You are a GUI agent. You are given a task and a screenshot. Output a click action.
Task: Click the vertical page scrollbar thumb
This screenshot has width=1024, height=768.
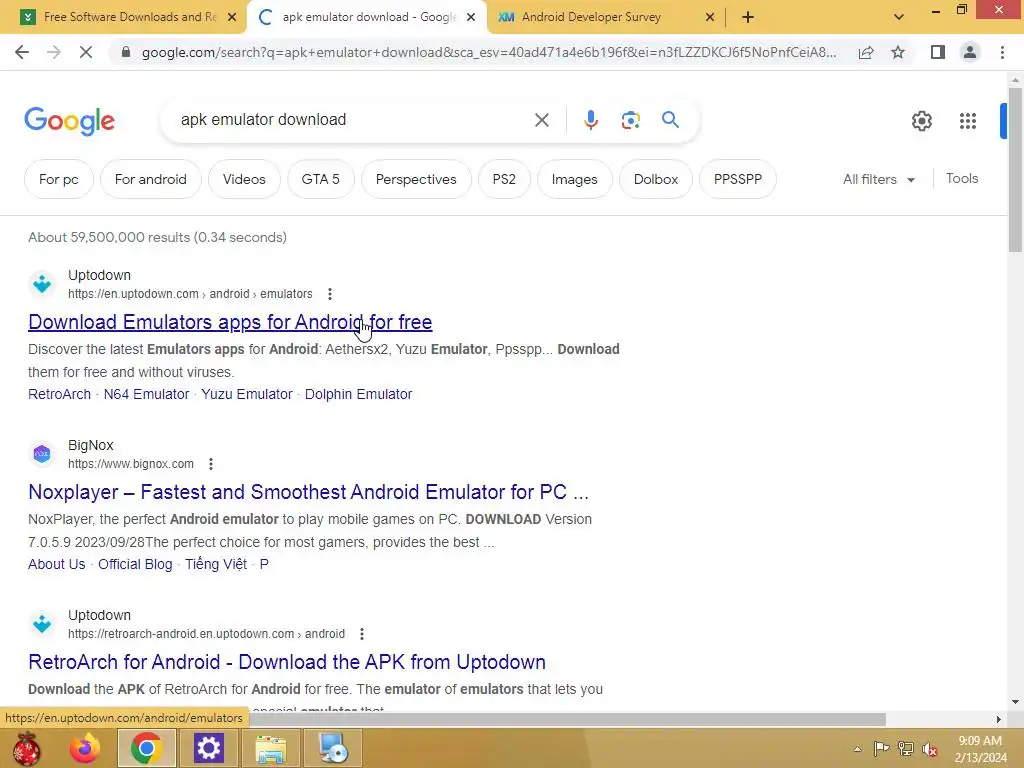coord(1015,170)
